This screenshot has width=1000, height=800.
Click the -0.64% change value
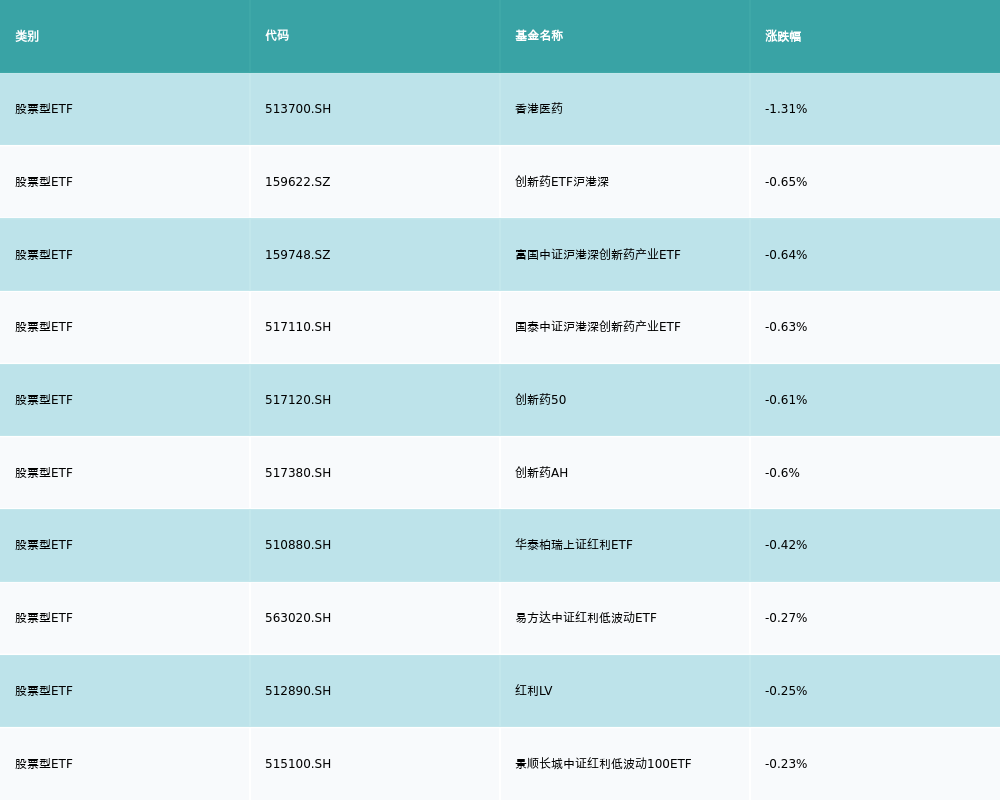(786, 255)
